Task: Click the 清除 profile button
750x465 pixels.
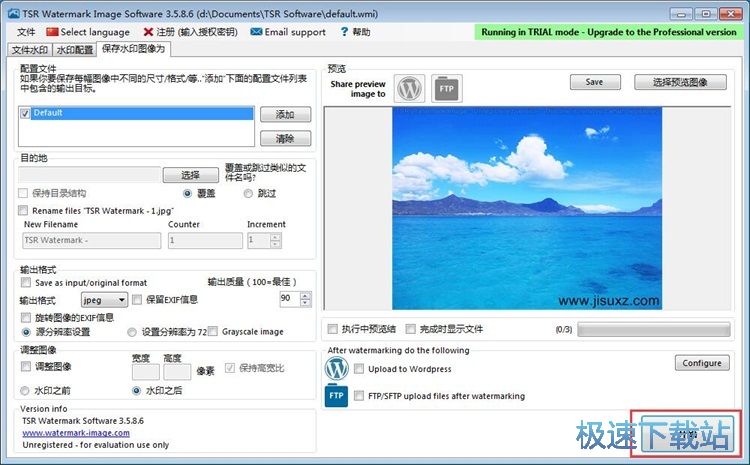Action: point(286,139)
